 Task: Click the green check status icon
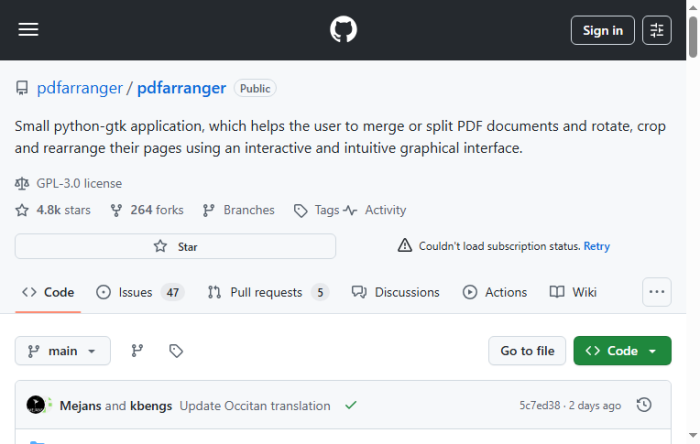coord(351,405)
